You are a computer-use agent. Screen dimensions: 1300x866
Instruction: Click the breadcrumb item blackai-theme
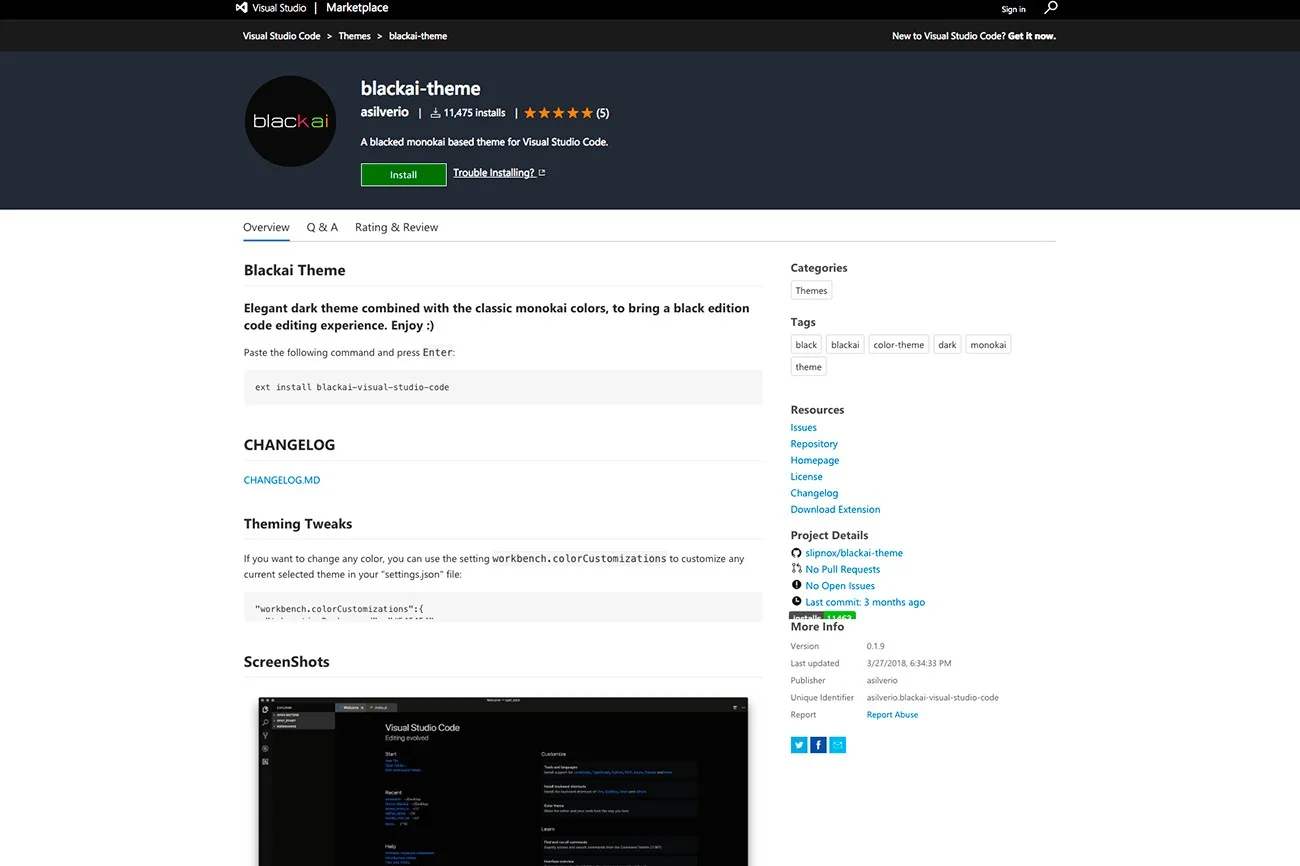(418, 36)
